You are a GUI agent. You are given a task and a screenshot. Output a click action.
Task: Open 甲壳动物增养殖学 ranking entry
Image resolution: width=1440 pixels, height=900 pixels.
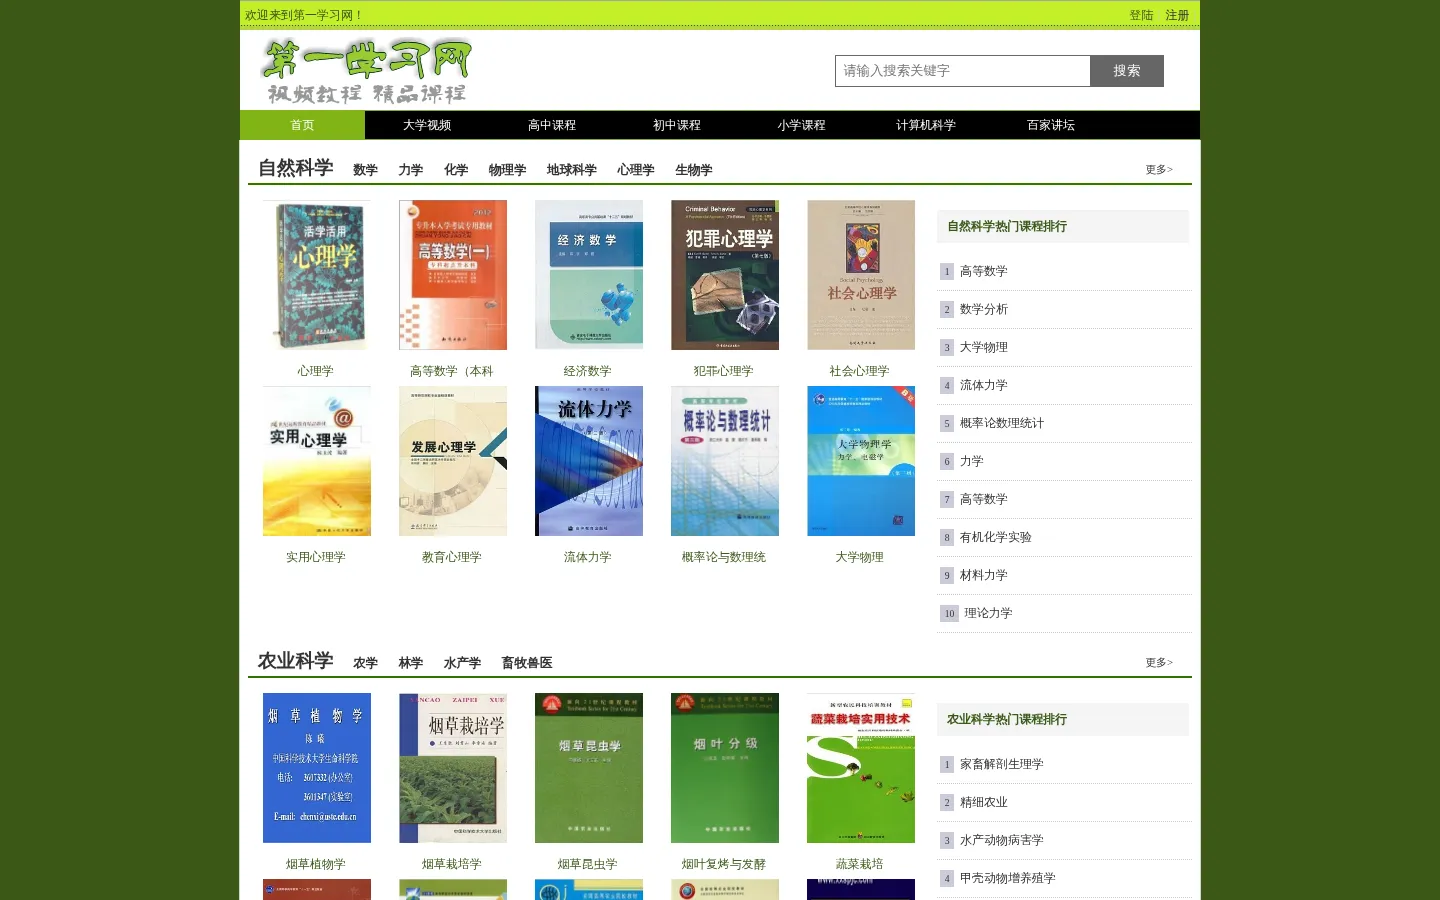(x=1008, y=878)
